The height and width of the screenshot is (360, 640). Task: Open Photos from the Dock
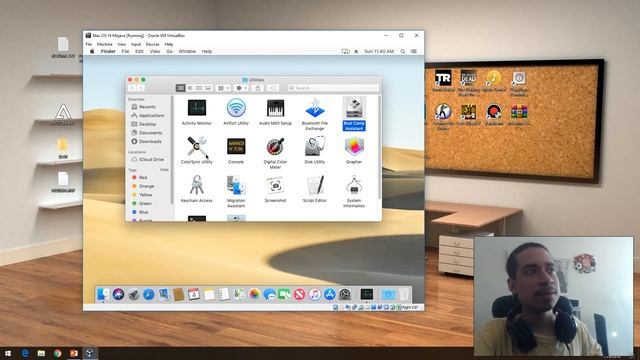point(254,294)
